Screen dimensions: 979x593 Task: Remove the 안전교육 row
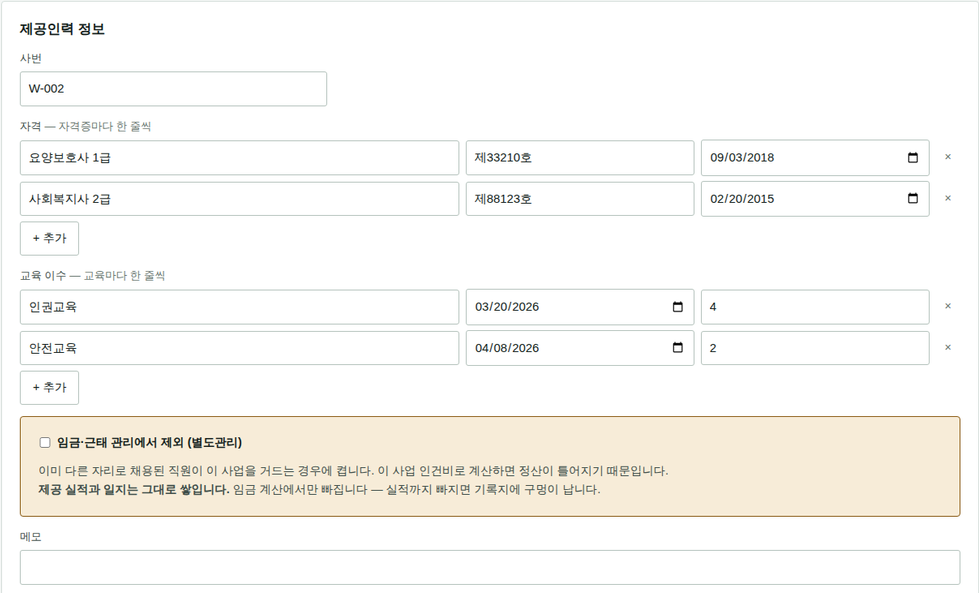tap(948, 348)
